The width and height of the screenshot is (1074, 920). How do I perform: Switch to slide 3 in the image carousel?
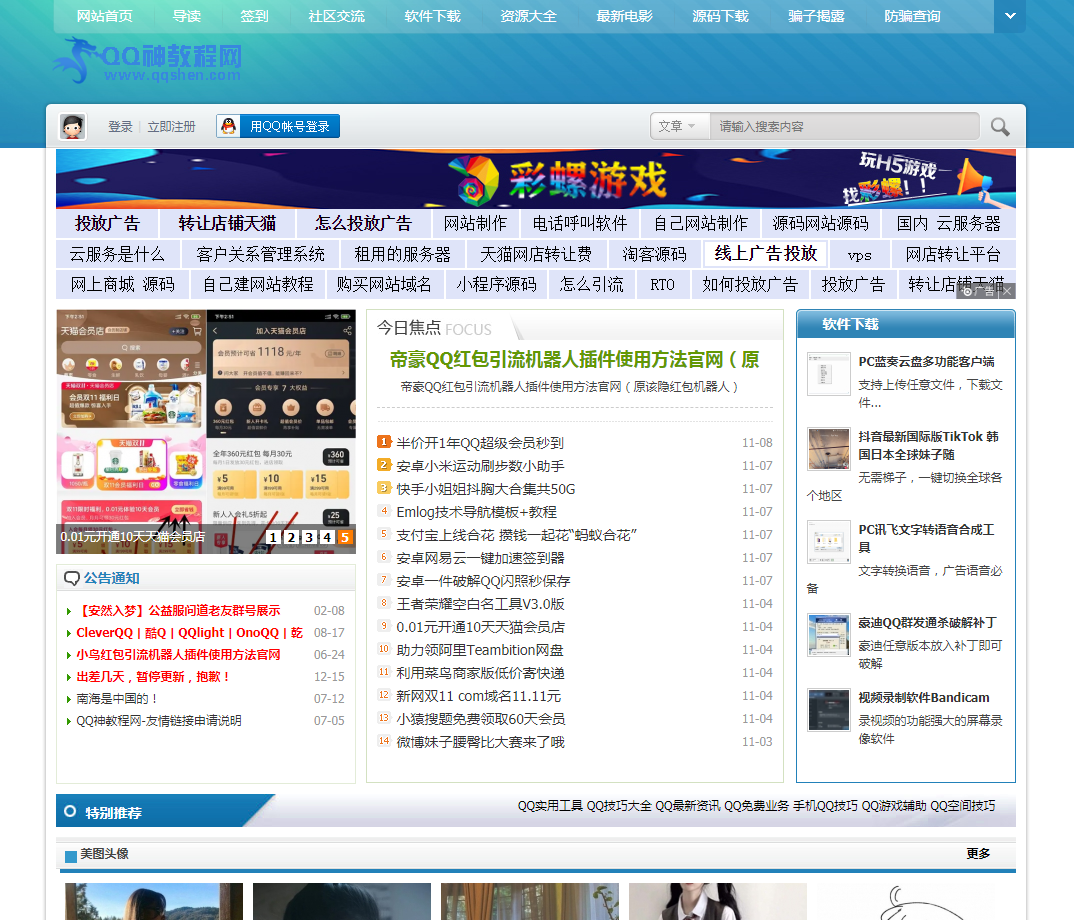coord(309,538)
